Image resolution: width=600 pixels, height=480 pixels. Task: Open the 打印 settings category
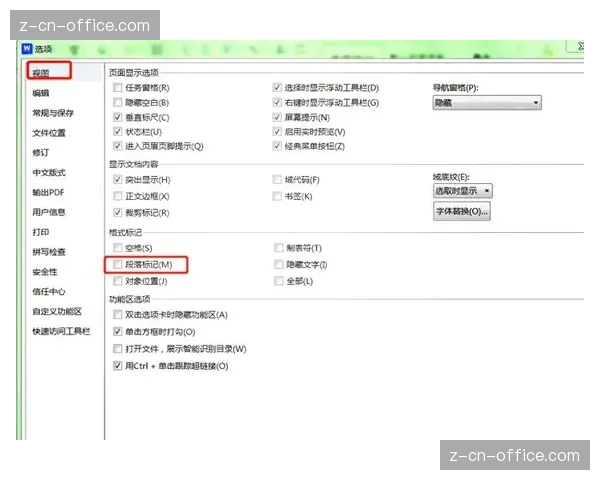(x=41, y=232)
